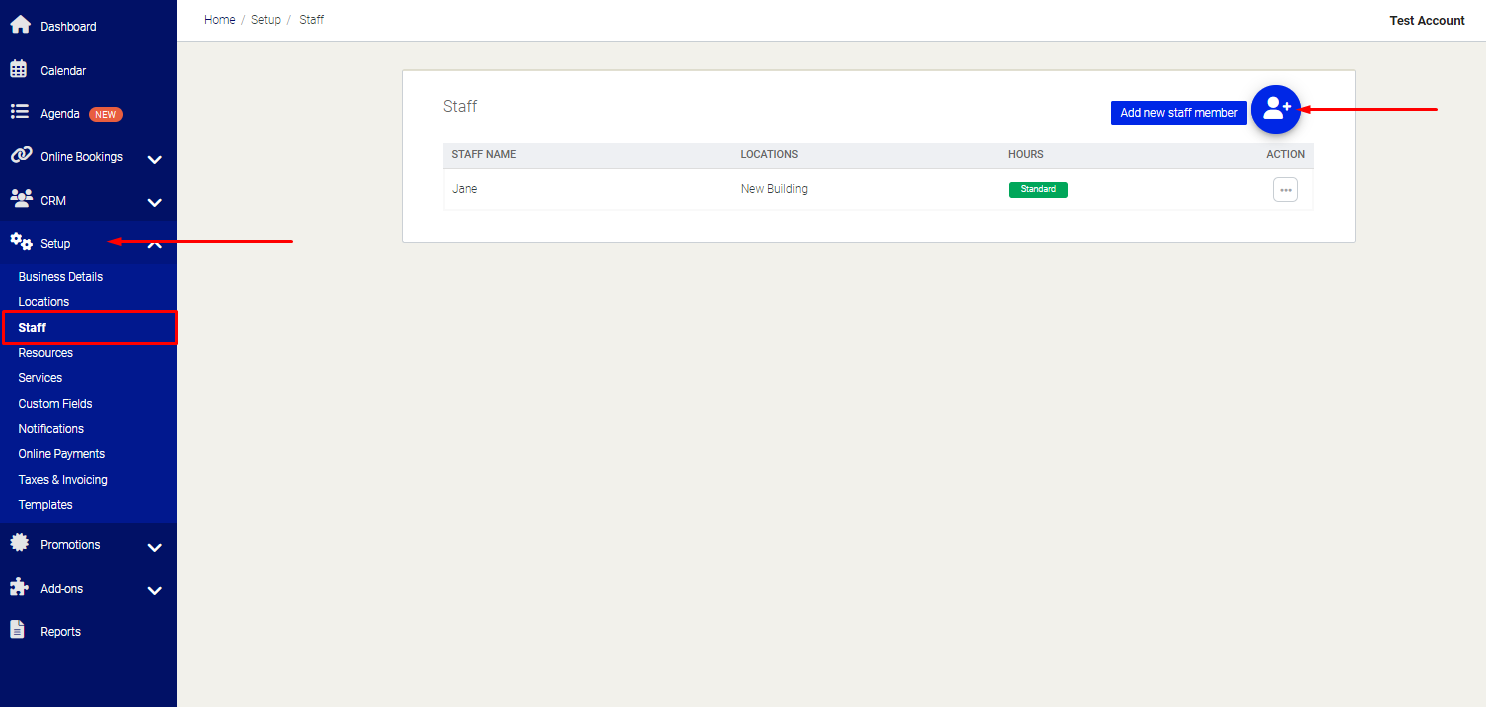Open the Calendar icon in sidebar
The height and width of the screenshot is (707, 1486).
(x=19, y=70)
